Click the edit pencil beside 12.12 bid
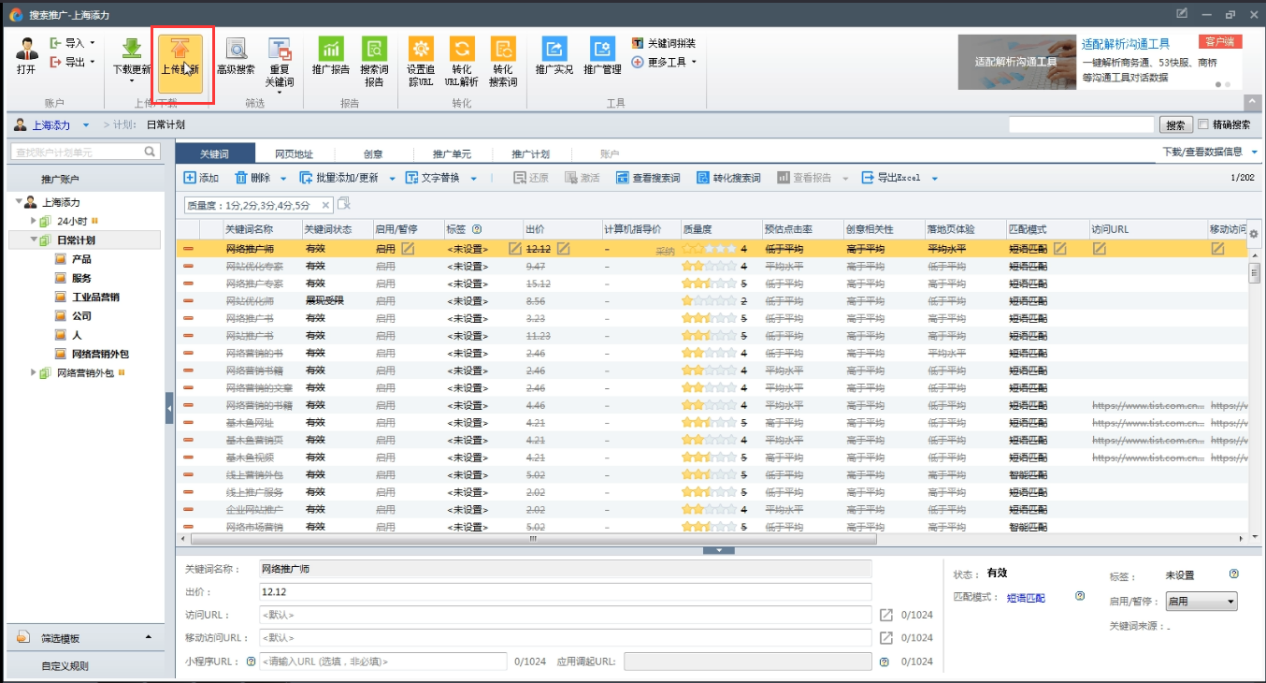 point(563,248)
